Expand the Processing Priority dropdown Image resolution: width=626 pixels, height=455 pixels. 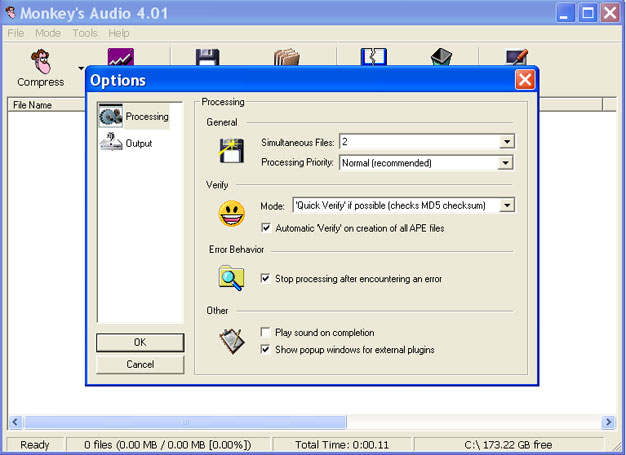pos(506,163)
